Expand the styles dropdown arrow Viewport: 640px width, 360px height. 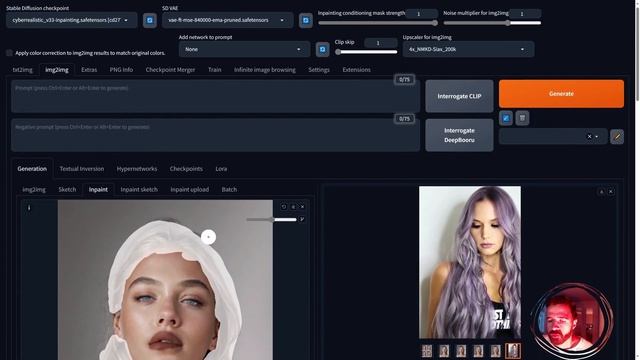[x=597, y=137]
